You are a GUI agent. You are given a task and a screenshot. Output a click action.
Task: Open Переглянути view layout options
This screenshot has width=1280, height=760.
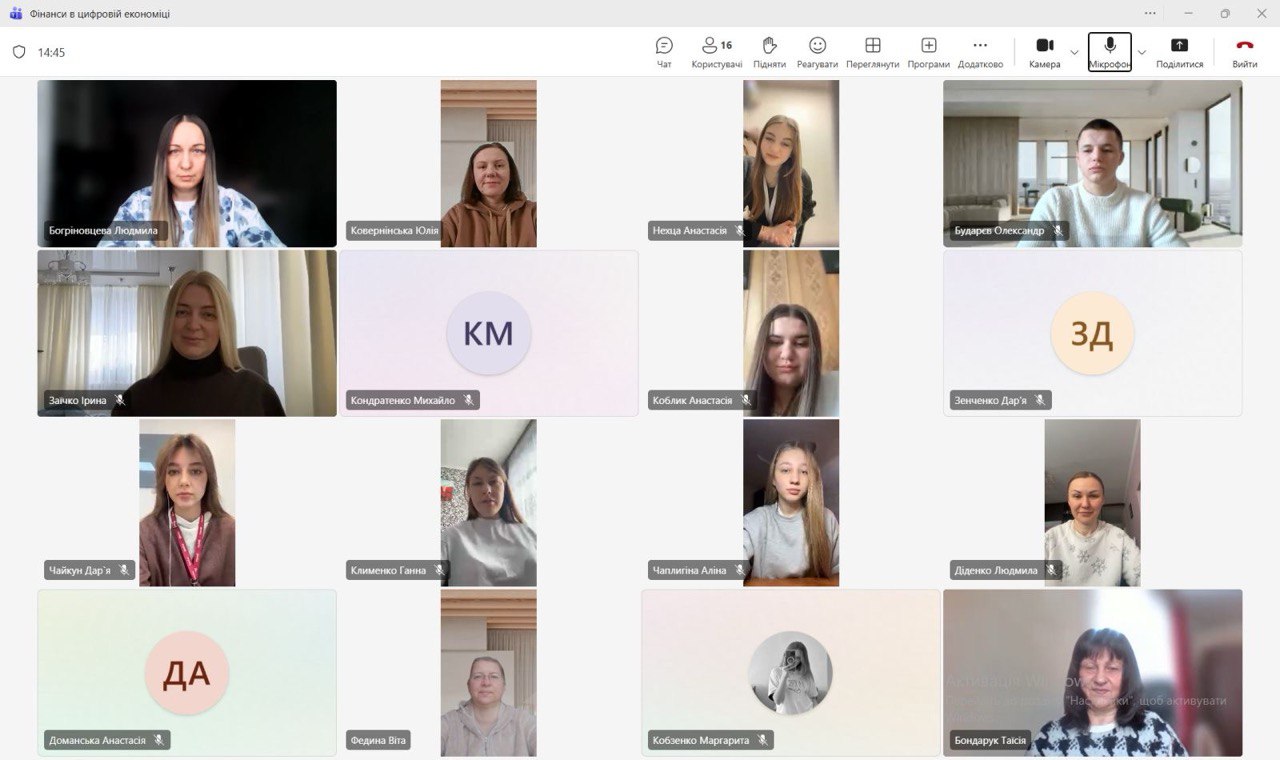pos(872,52)
